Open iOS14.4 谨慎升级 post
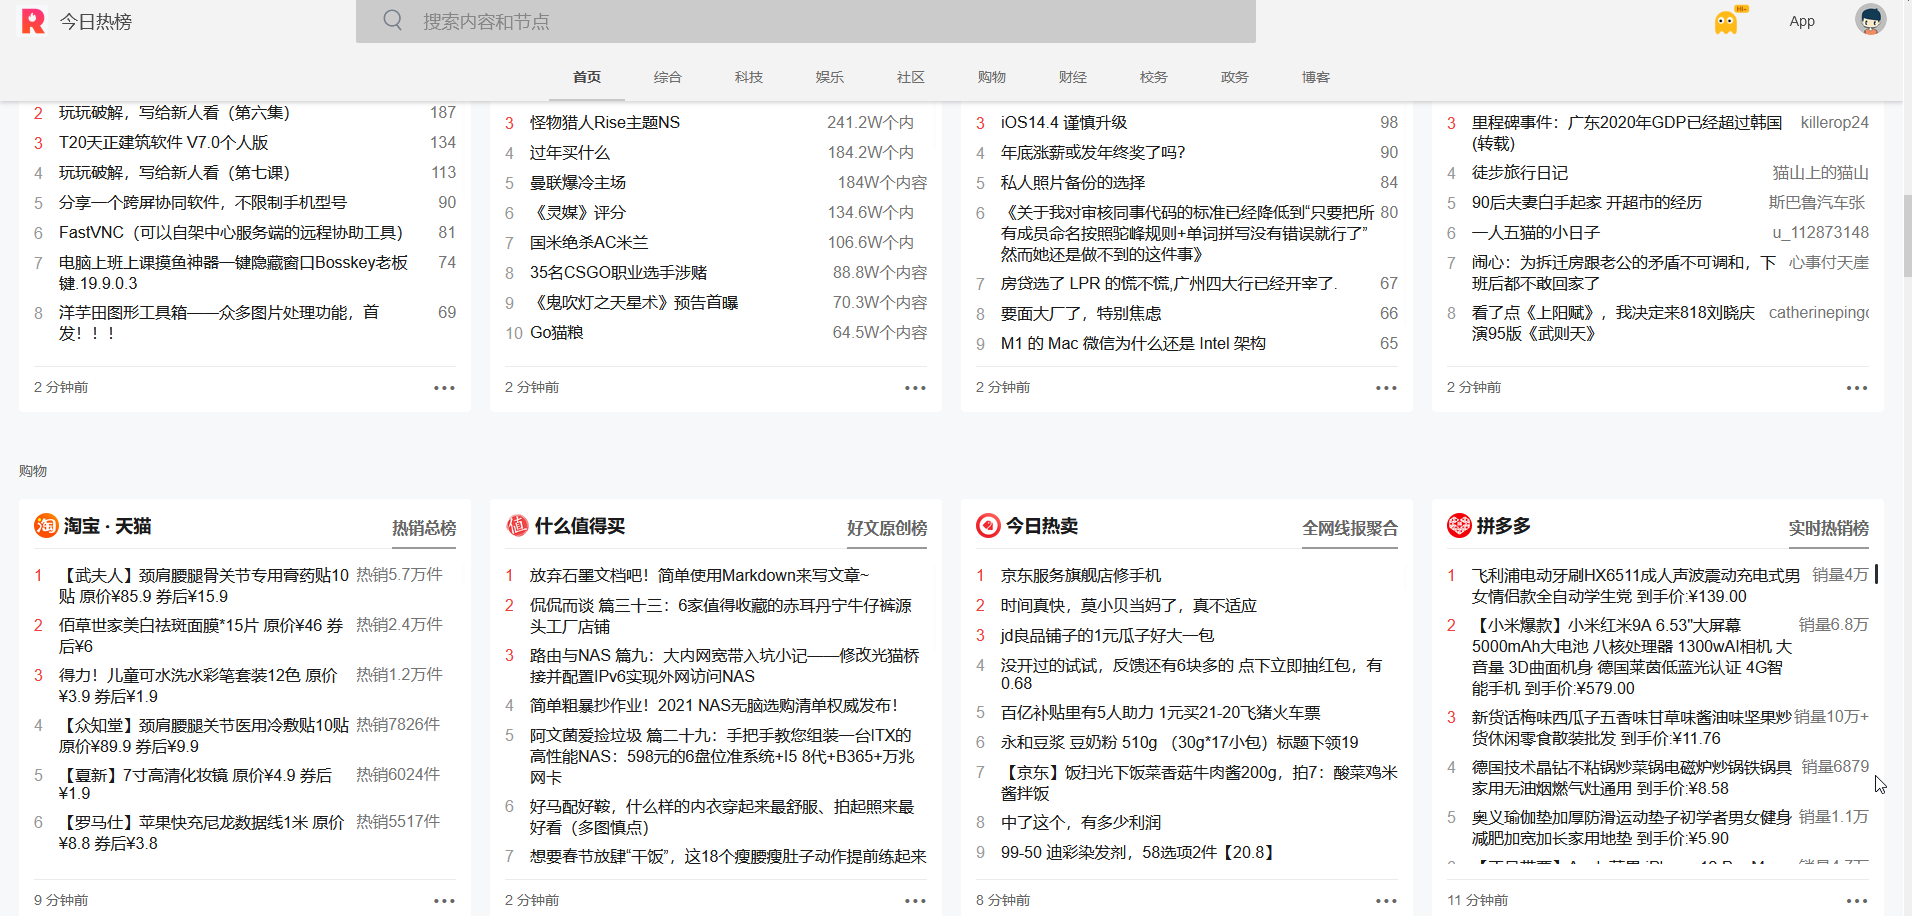Viewport: 1912px width, 916px height. coord(1064,123)
